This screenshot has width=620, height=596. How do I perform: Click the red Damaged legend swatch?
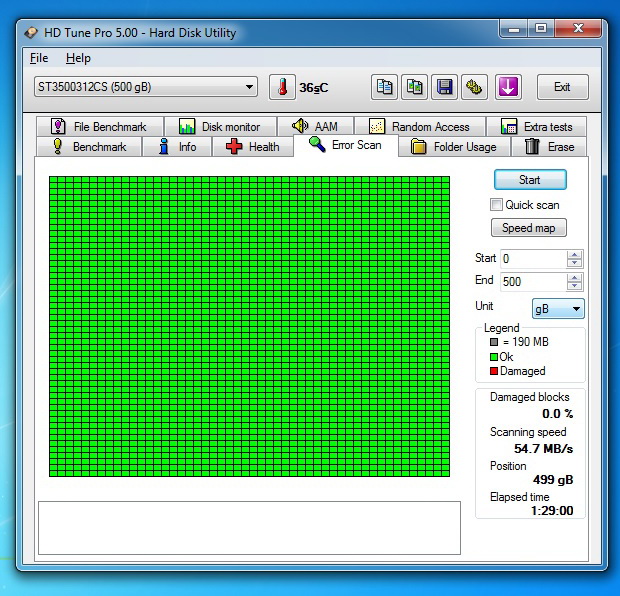[494, 371]
